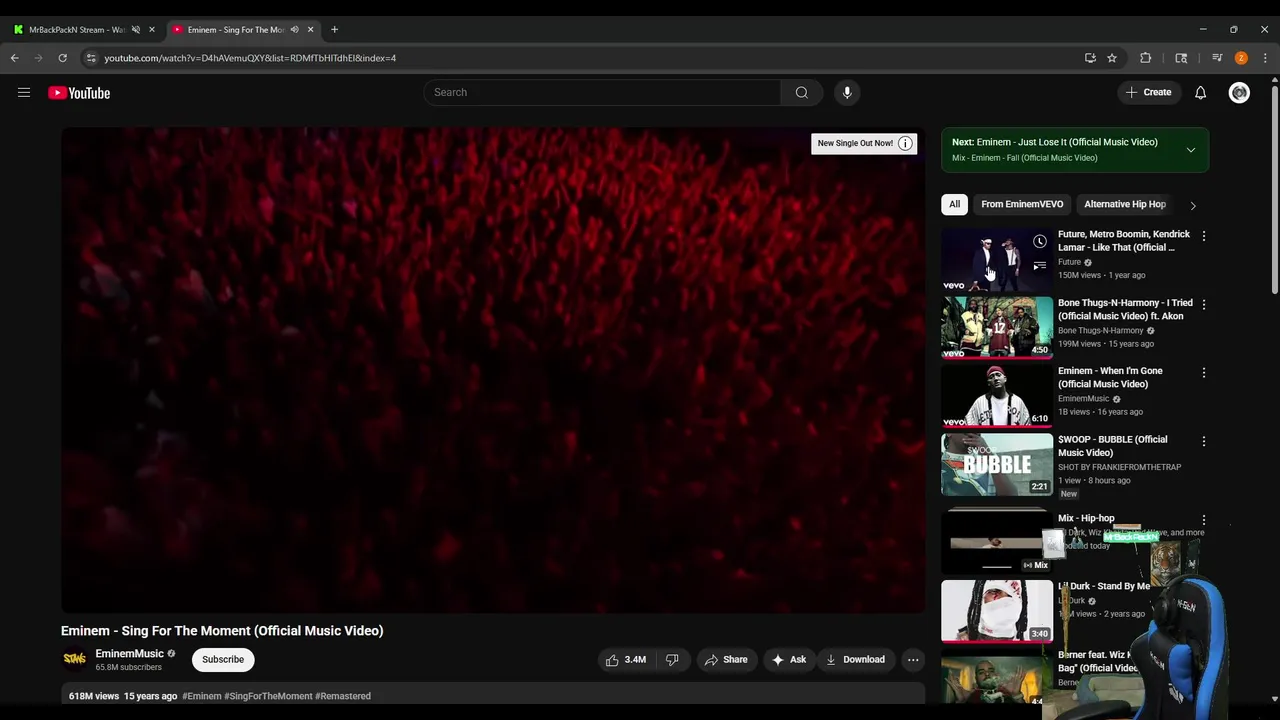Image resolution: width=1280 pixels, height=720 pixels.
Task: Select Alternative Hip Hop chip
Action: pyautogui.click(x=1125, y=204)
